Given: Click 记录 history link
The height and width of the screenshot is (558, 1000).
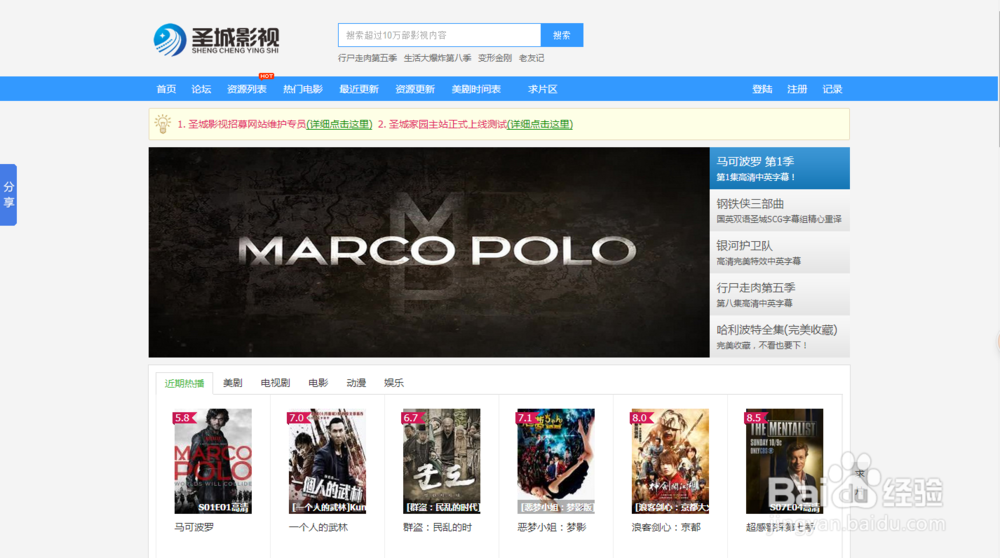Looking at the screenshot, I should point(832,89).
